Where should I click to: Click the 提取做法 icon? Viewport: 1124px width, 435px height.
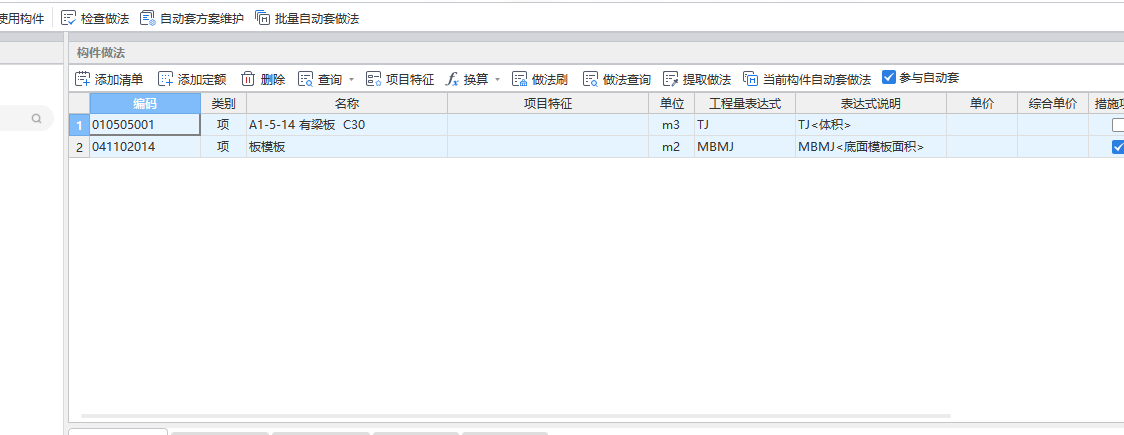click(670, 79)
